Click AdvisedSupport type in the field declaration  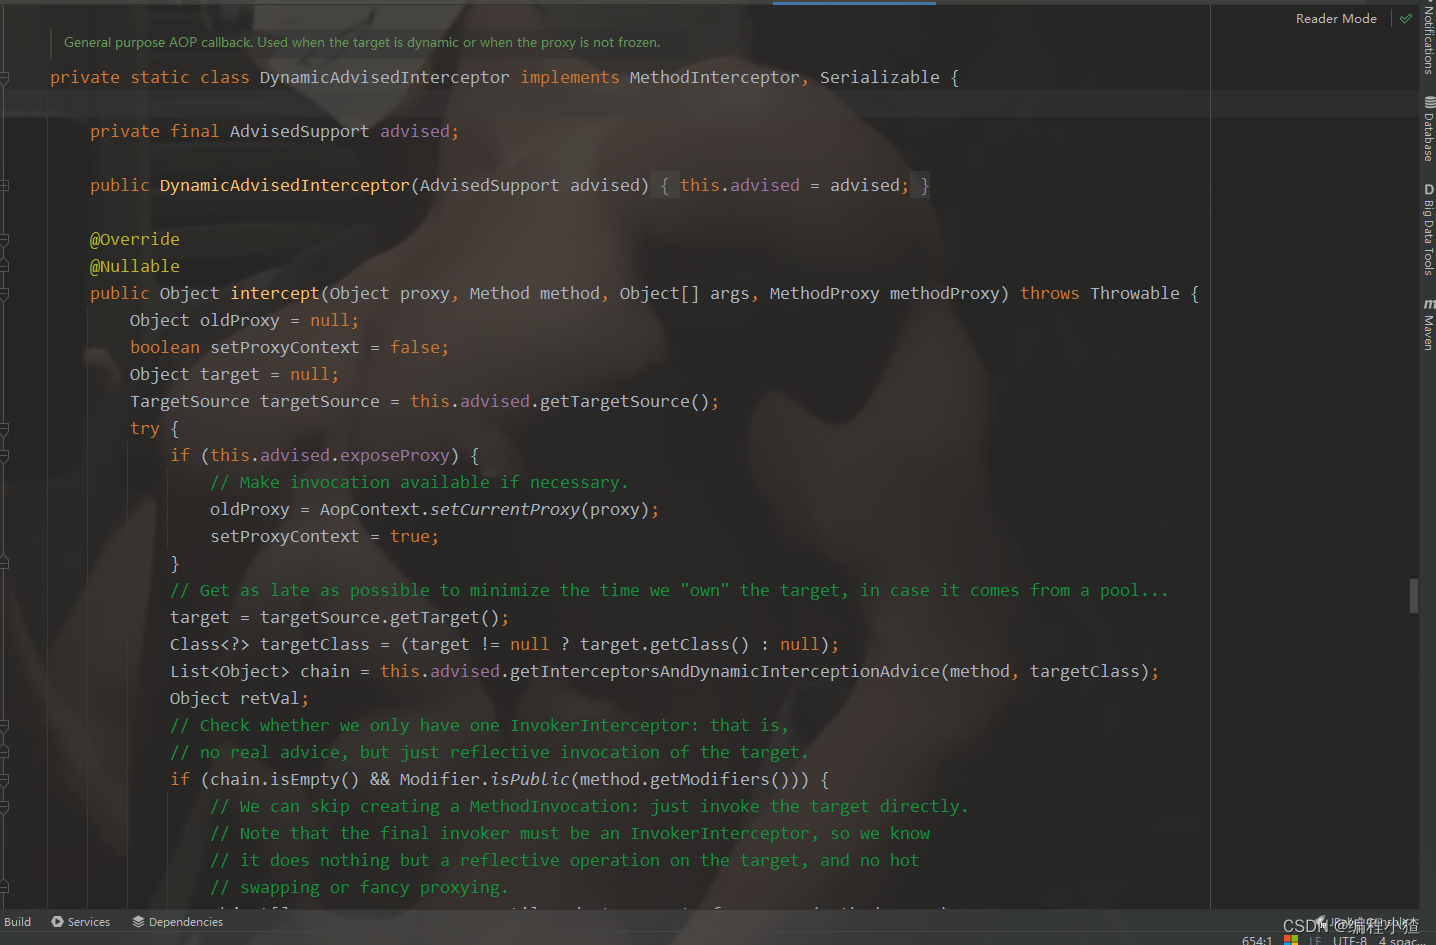(300, 132)
